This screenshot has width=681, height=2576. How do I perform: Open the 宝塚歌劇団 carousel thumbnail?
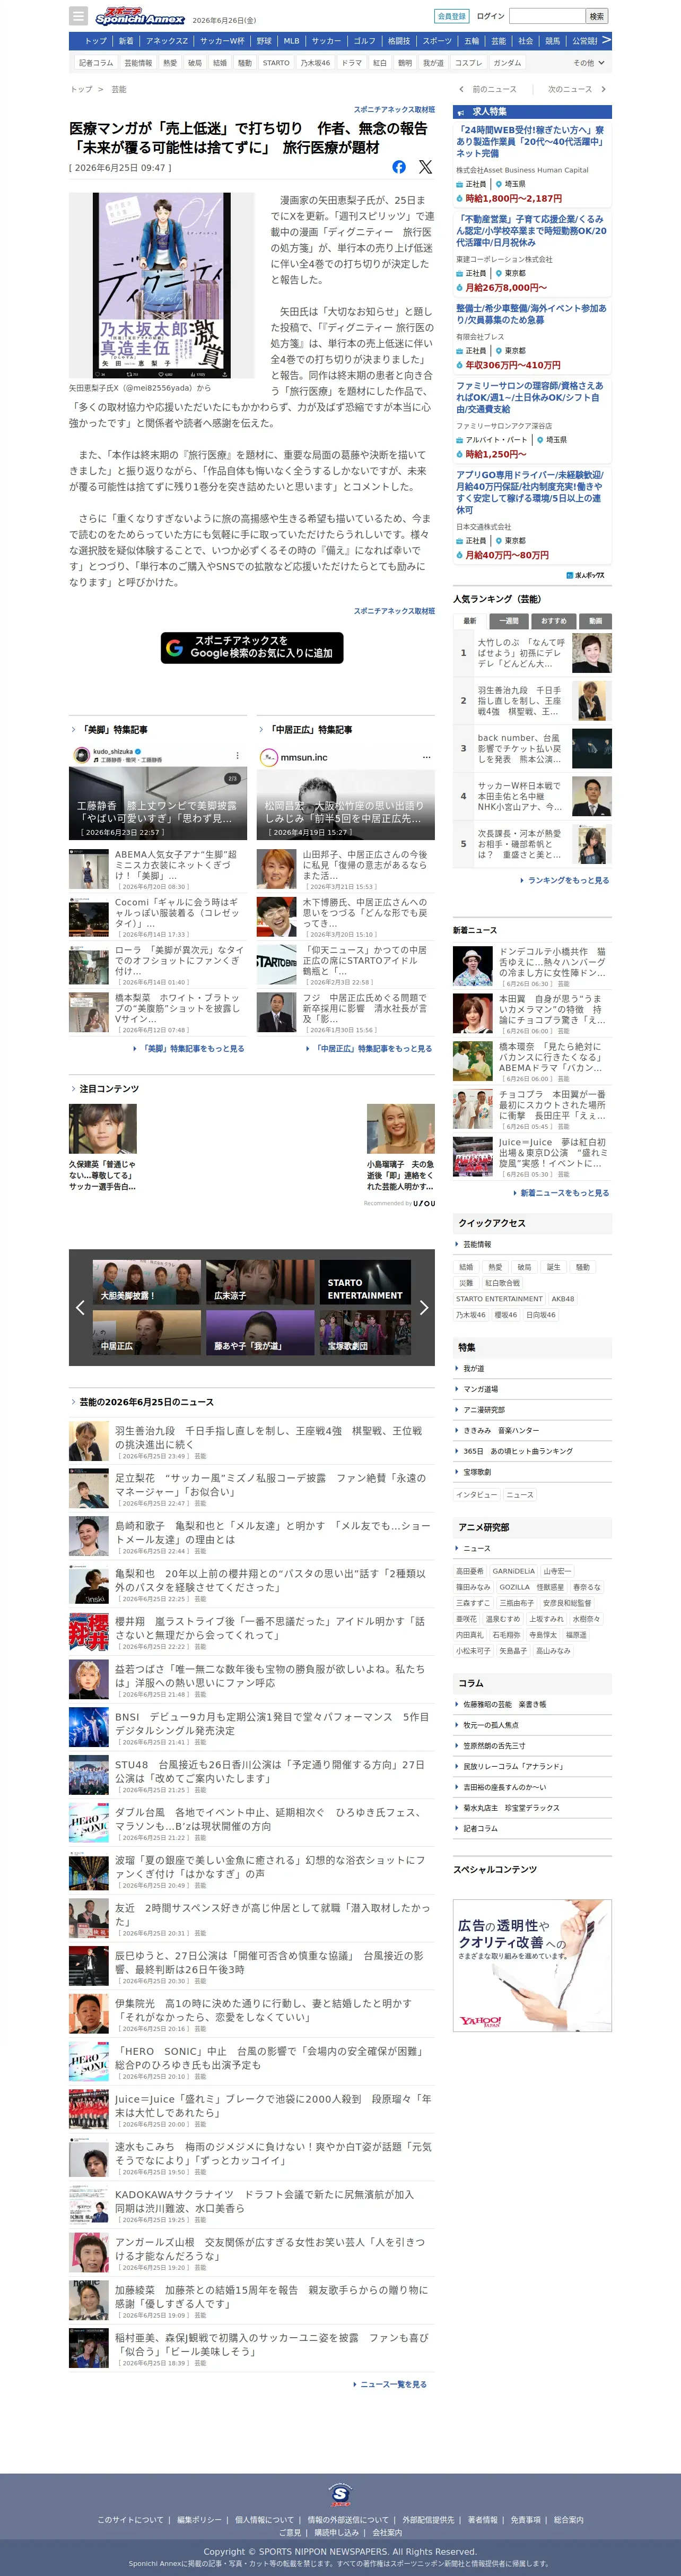[365, 1332]
